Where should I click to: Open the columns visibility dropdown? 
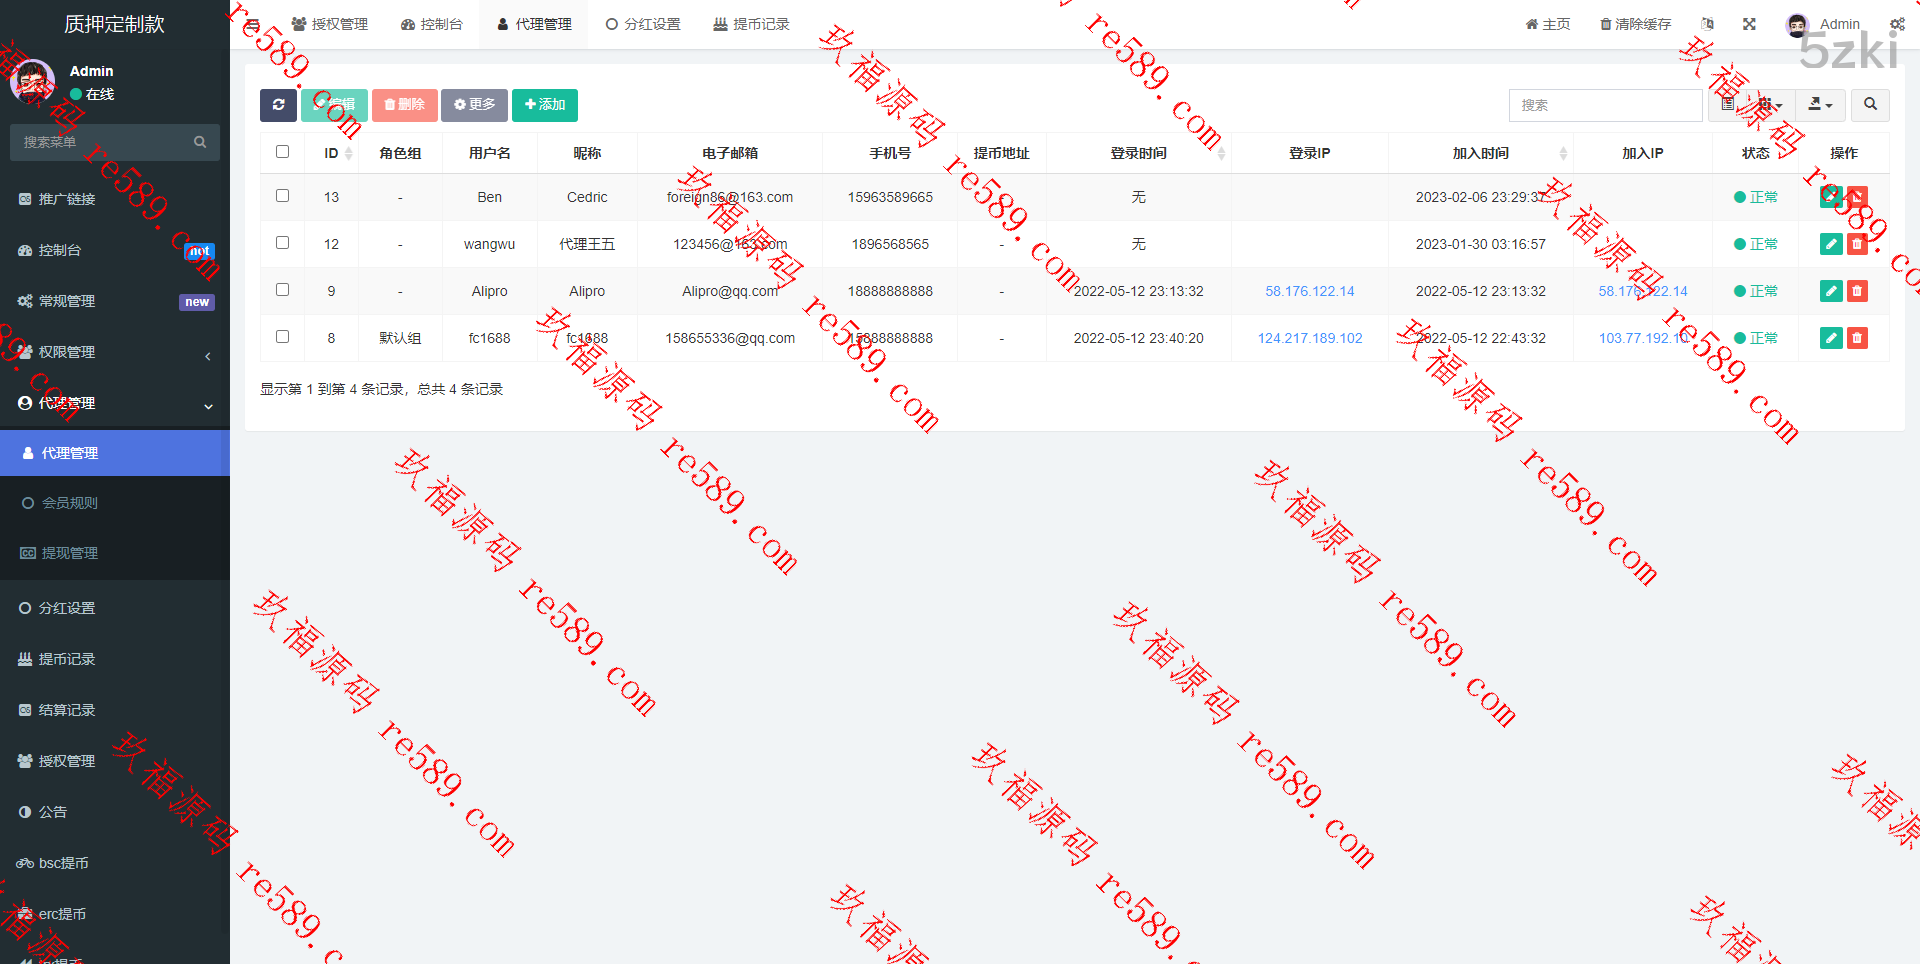[x=1770, y=105]
